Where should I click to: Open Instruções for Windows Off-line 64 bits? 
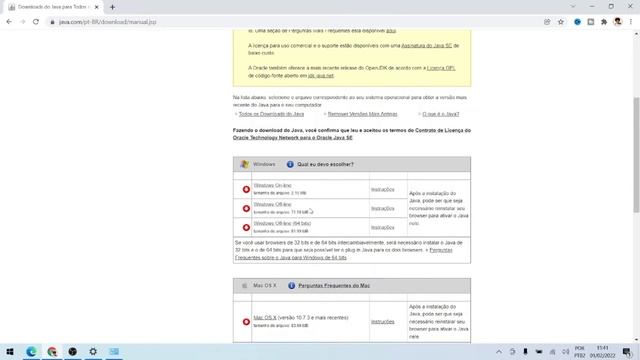click(382, 227)
